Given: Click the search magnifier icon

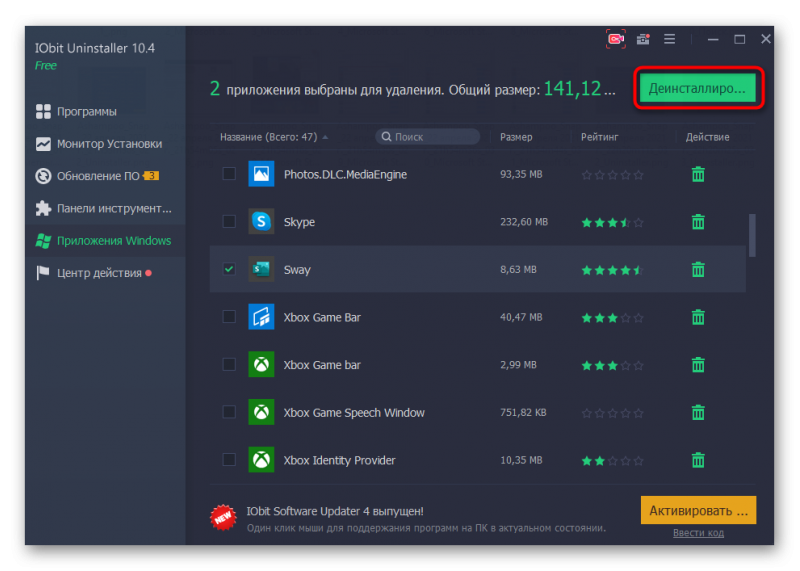Looking at the screenshot, I should 386,137.
